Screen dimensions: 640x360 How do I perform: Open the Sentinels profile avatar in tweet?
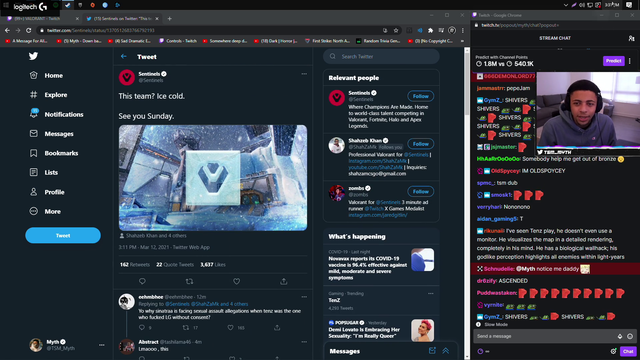click(x=127, y=77)
